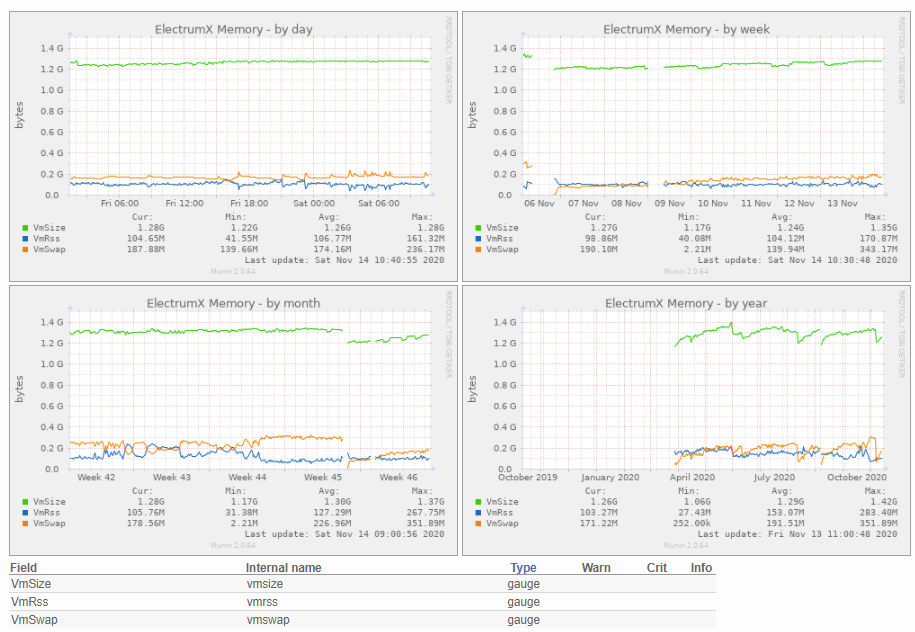Click the Type column header link
The width and height of the screenshot is (915, 632).
pos(523,568)
